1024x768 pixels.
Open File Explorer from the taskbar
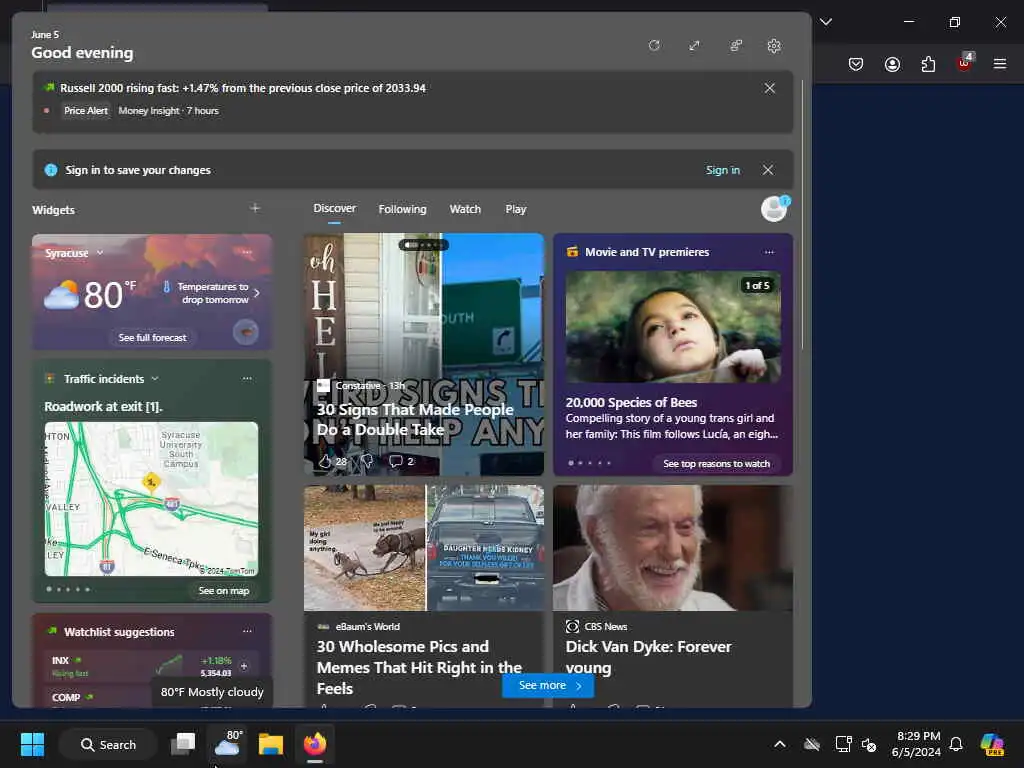click(x=270, y=744)
